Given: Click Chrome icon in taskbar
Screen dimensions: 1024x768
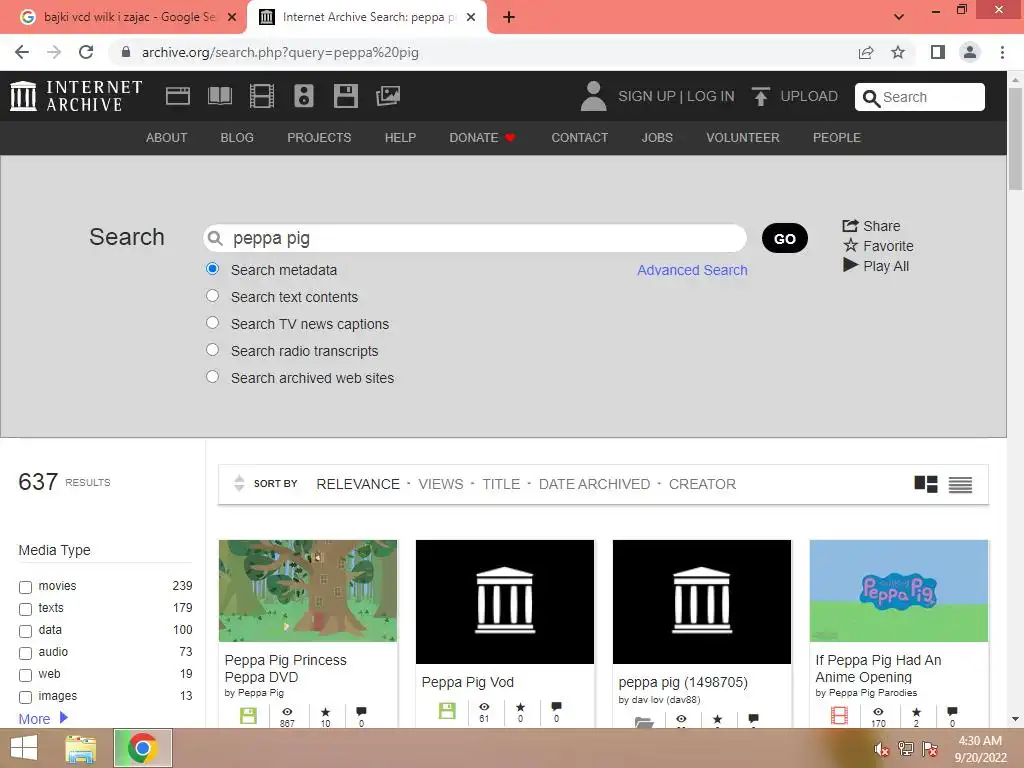Looking at the screenshot, I should click(x=142, y=748).
